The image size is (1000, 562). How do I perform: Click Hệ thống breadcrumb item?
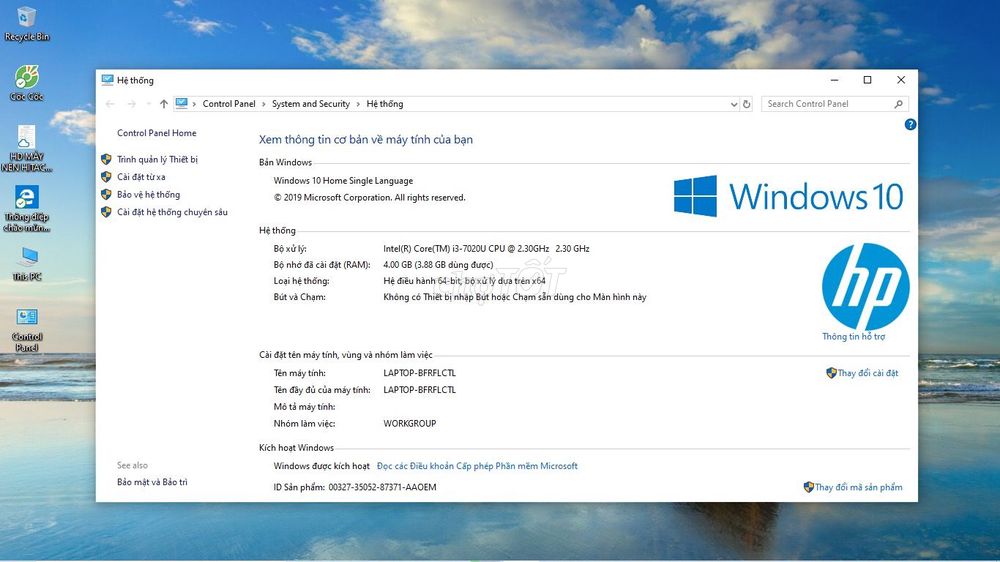[x=385, y=104]
